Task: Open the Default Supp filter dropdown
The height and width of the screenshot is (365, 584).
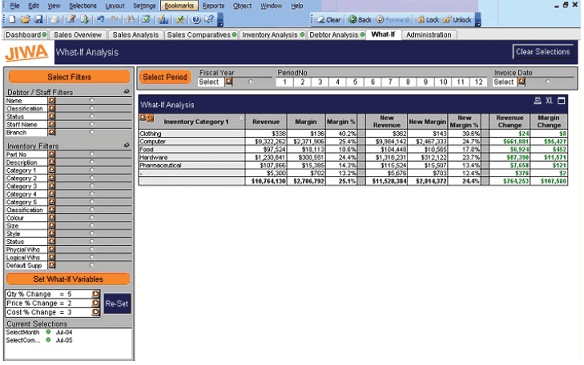Action: pyautogui.click(x=51, y=265)
